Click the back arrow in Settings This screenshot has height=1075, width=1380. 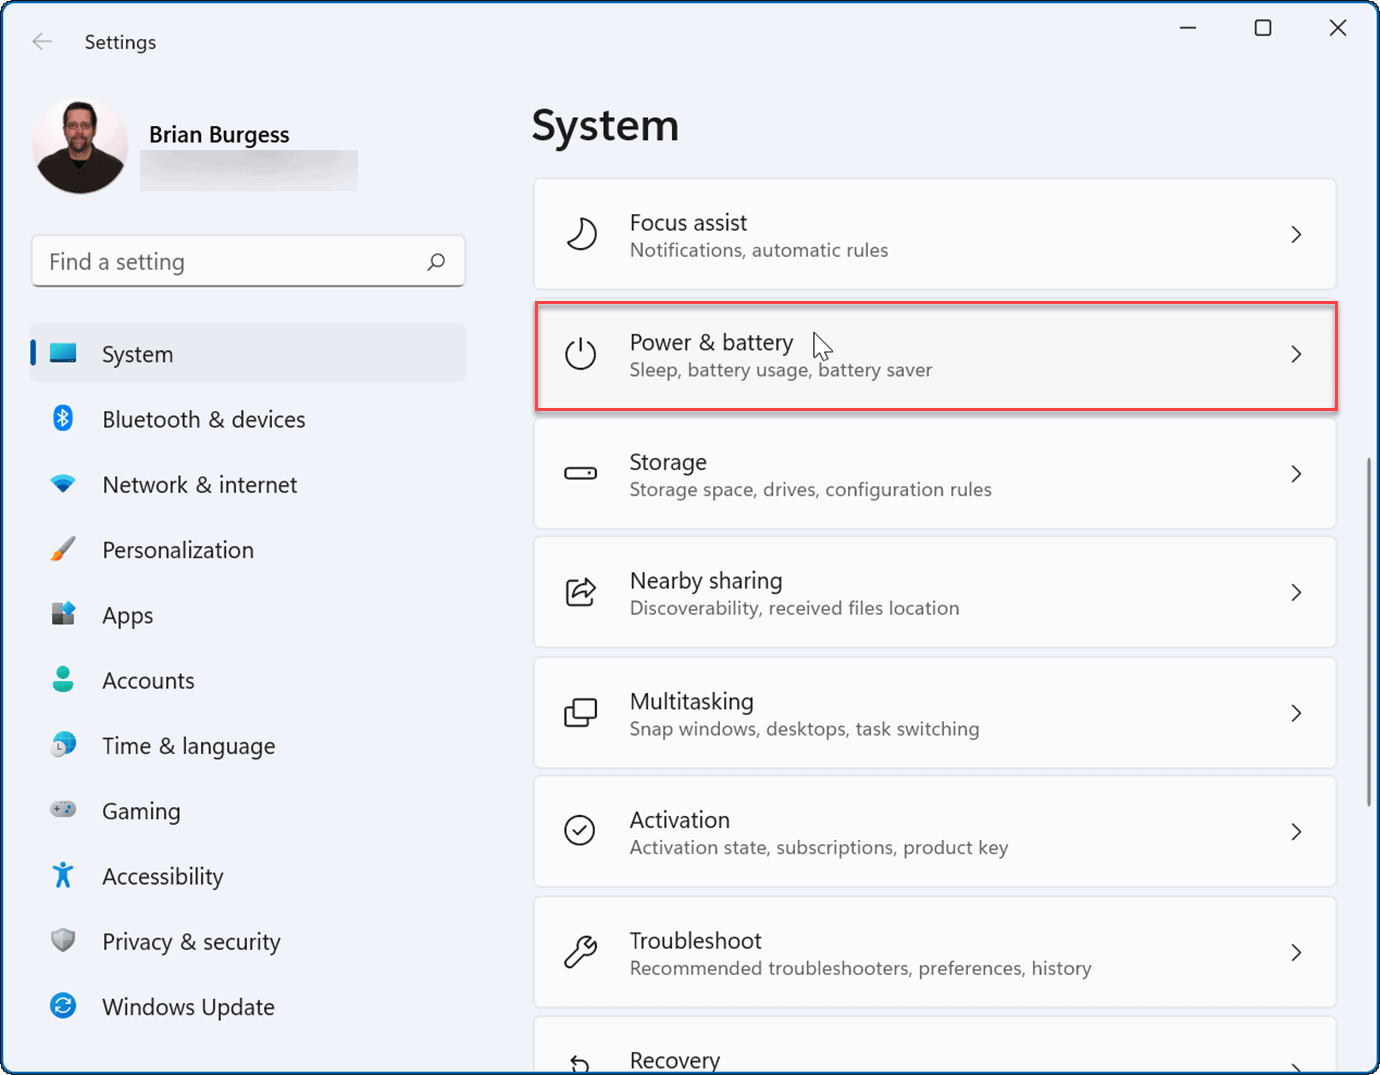42,41
